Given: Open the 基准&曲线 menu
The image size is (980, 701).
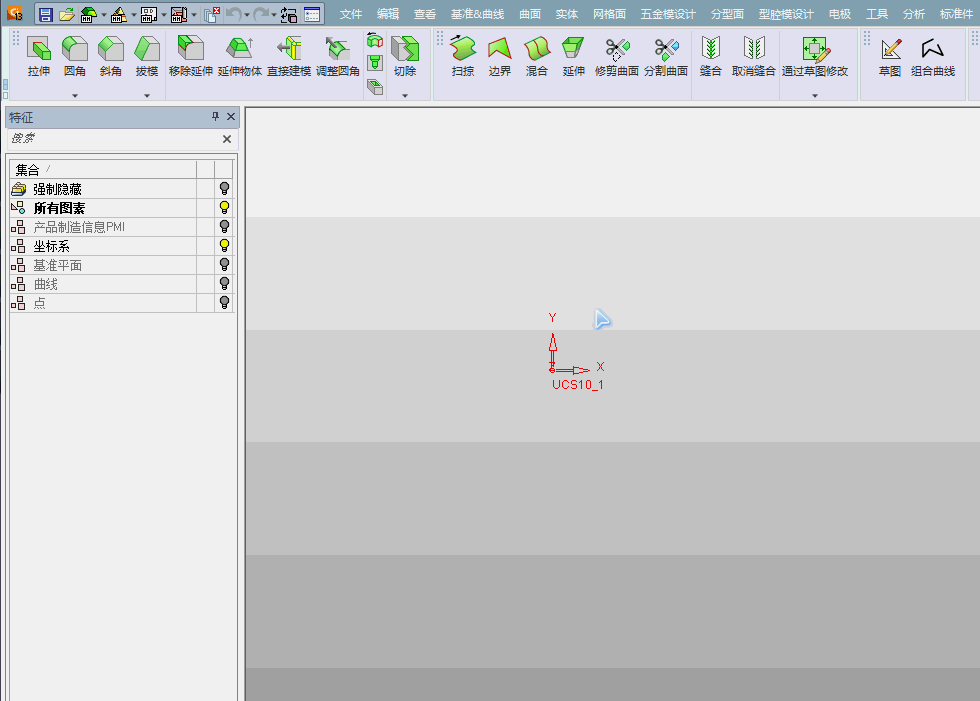Looking at the screenshot, I should [x=478, y=14].
